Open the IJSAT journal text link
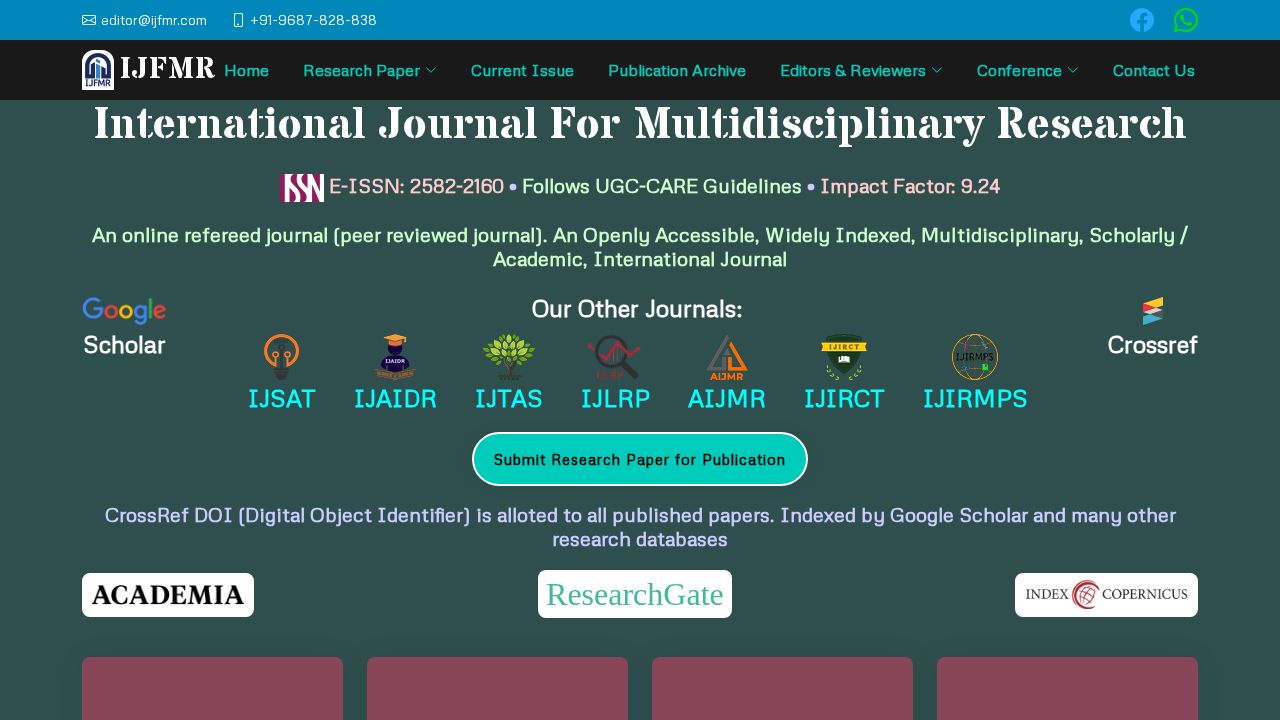Screen dimensions: 1280x720 click(x=282, y=398)
